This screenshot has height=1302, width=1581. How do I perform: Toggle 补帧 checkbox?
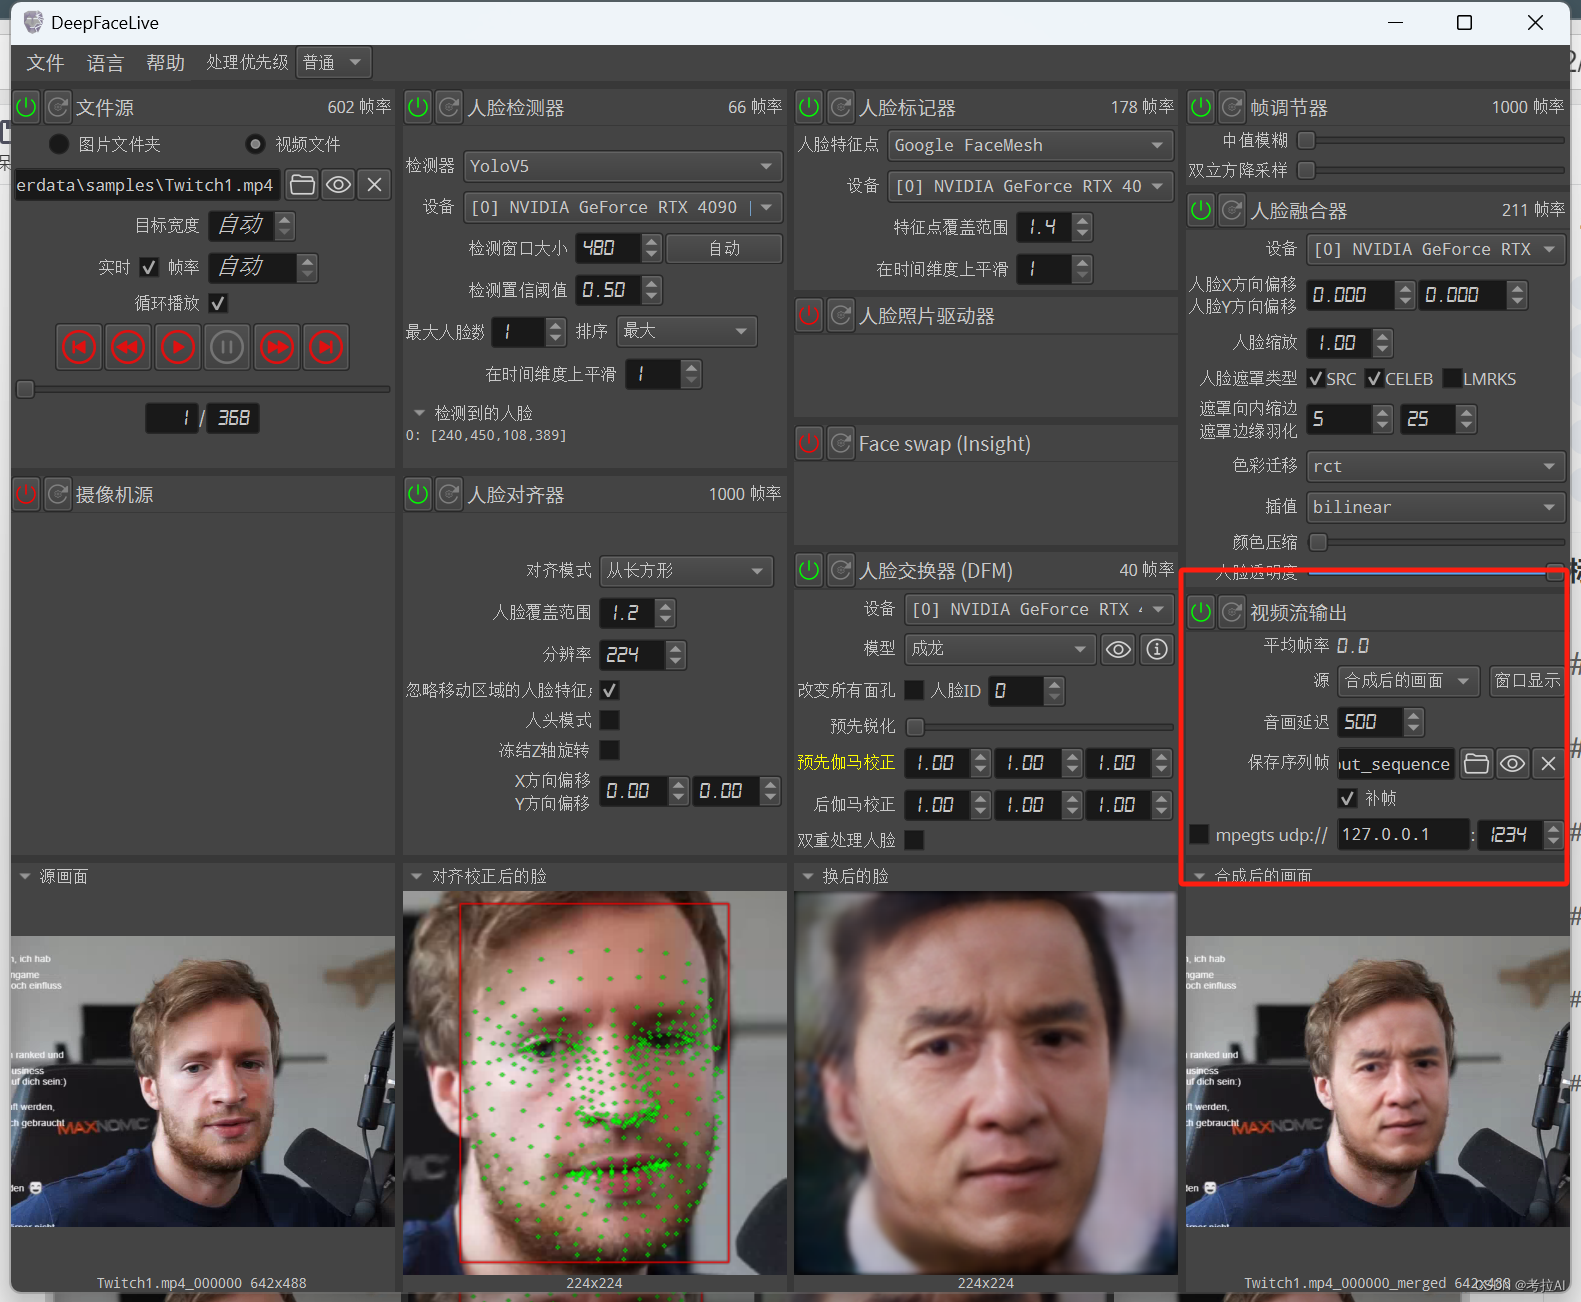point(1347,798)
